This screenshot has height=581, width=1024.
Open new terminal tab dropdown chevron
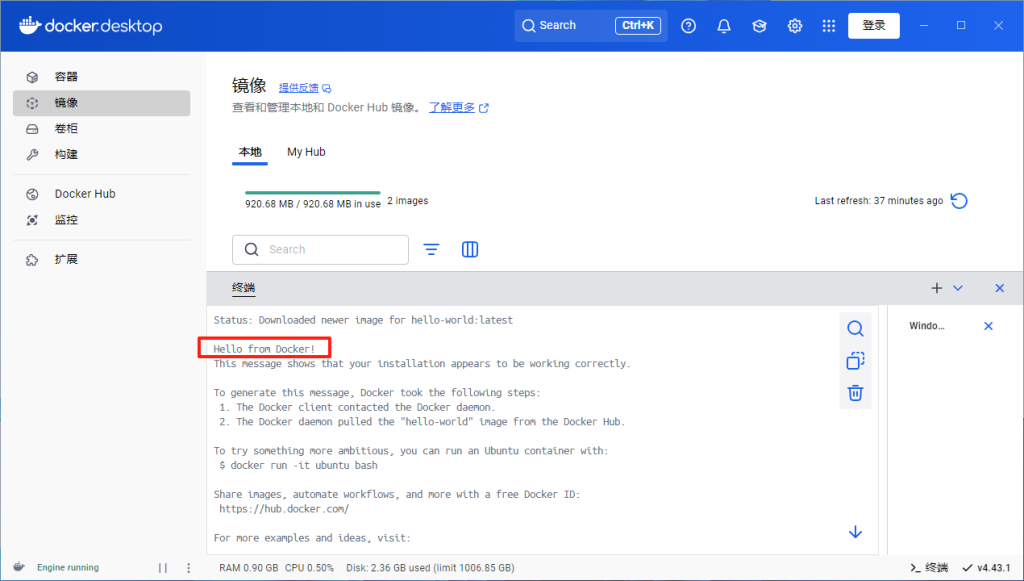(x=959, y=288)
